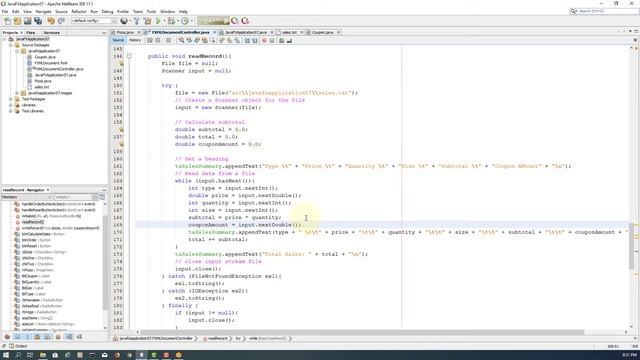
Task: Click the Build Project hammer icon
Action: point(137,21)
